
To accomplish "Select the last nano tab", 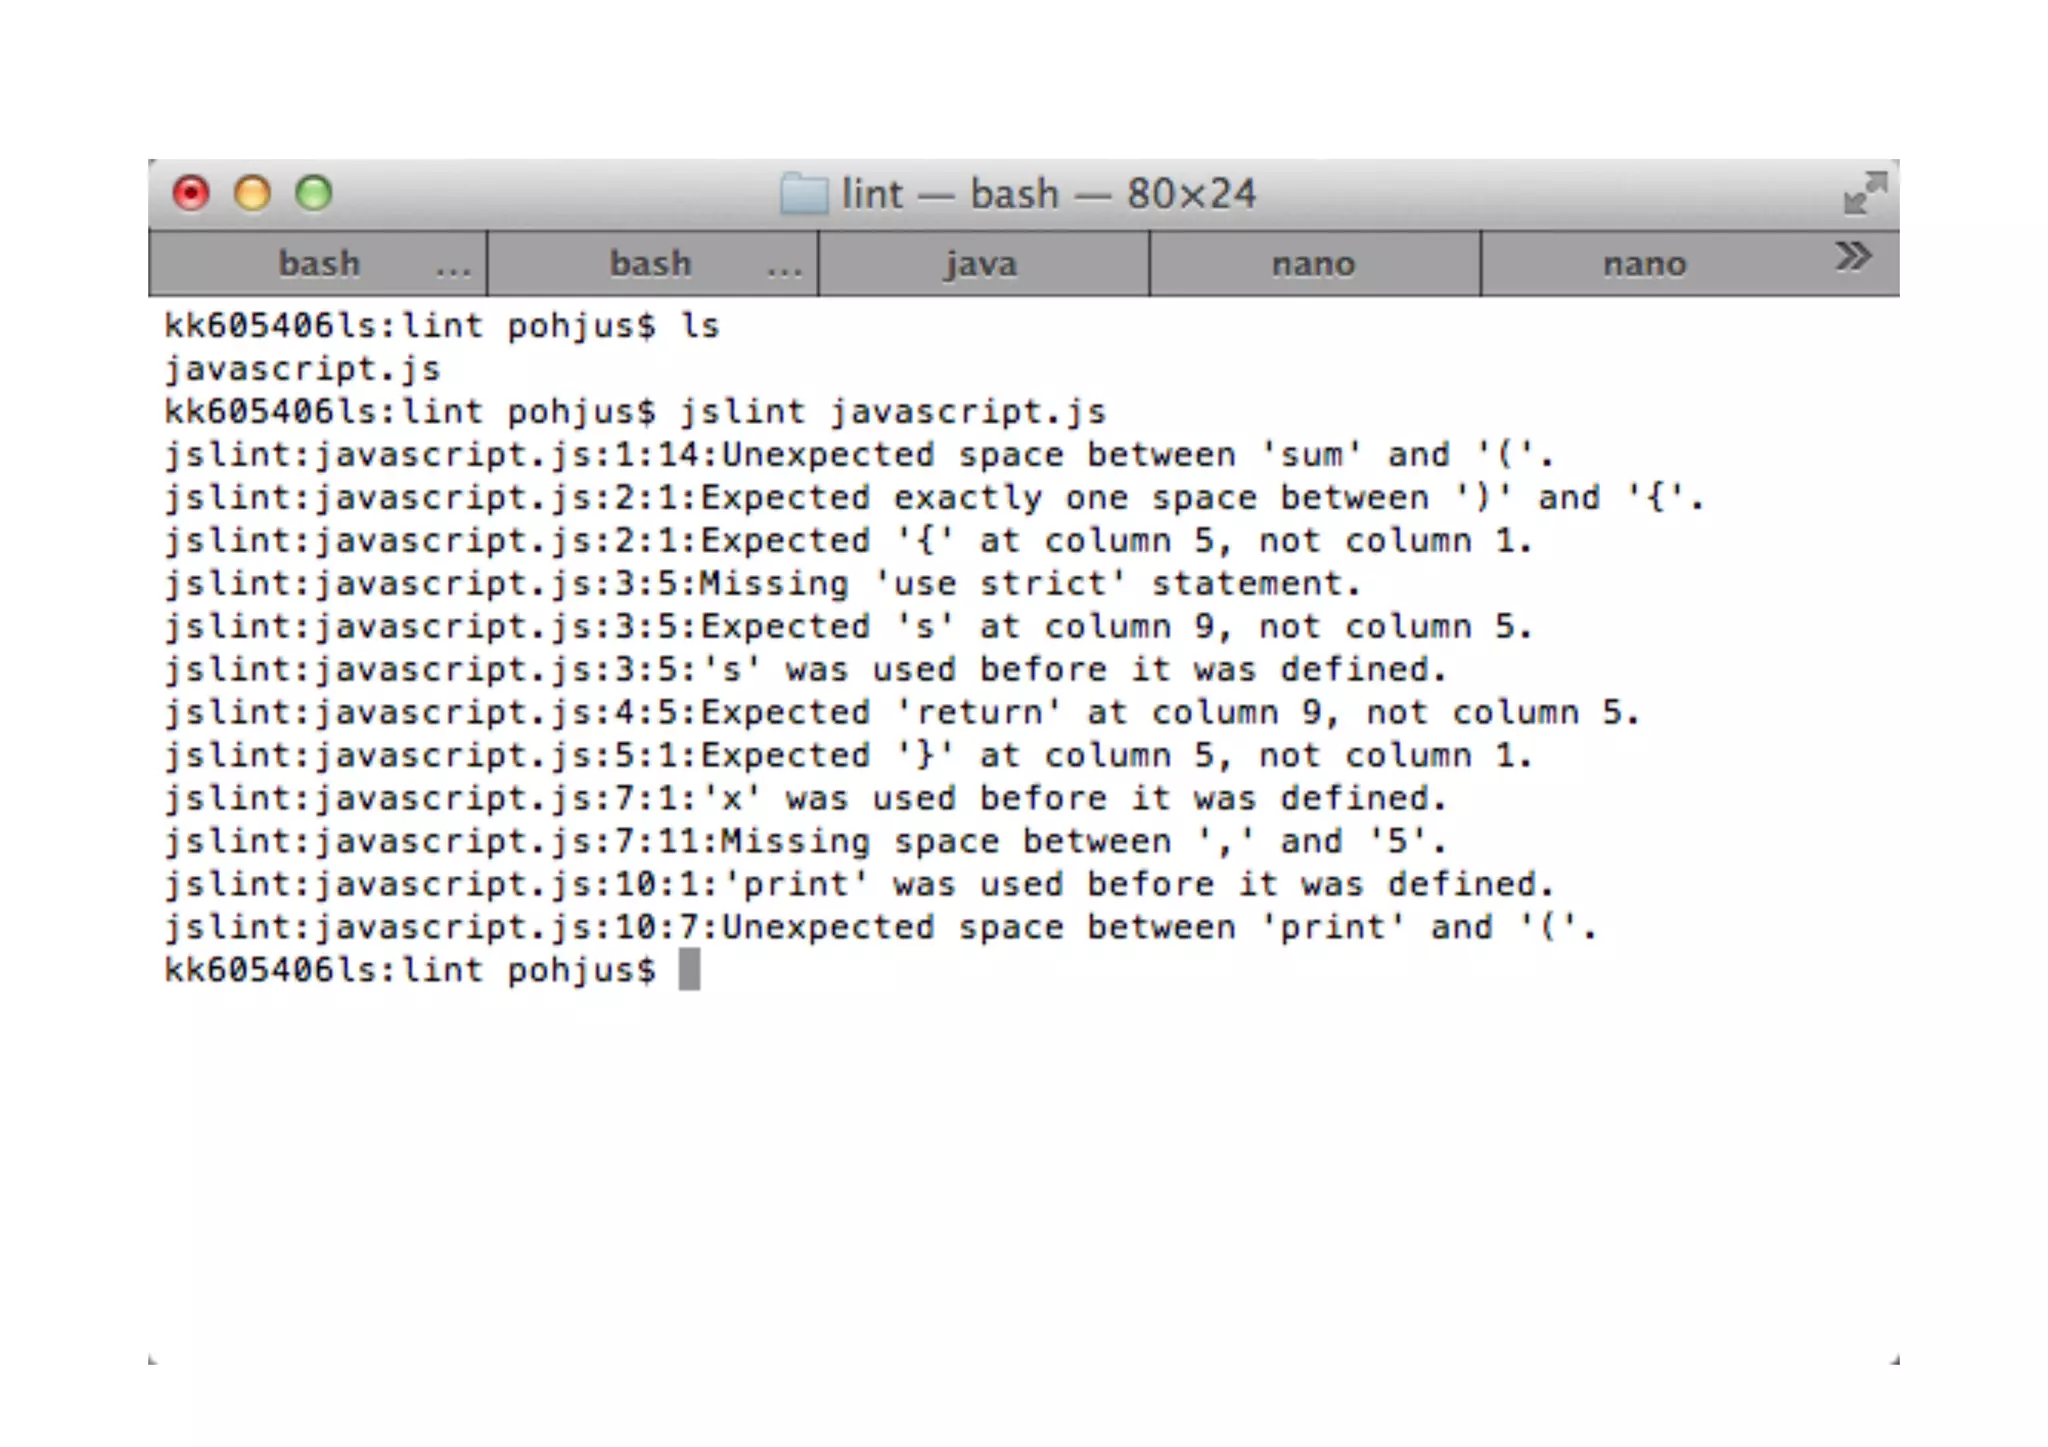I will tap(1645, 264).
